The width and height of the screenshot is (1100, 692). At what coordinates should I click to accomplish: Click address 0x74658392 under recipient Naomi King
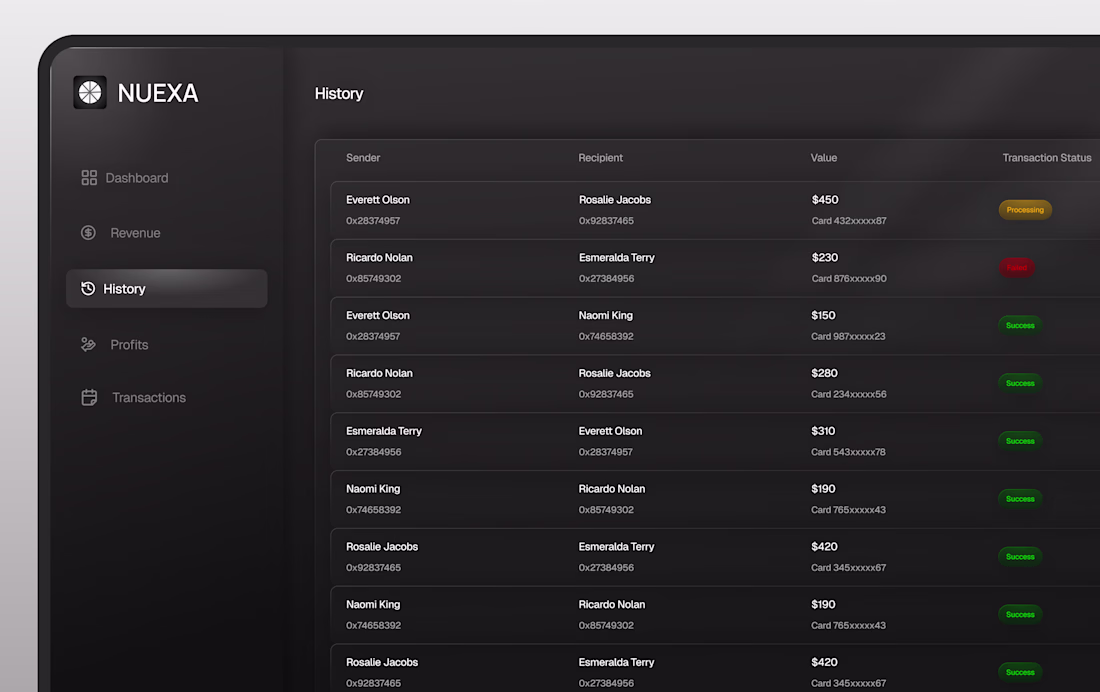coord(606,336)
